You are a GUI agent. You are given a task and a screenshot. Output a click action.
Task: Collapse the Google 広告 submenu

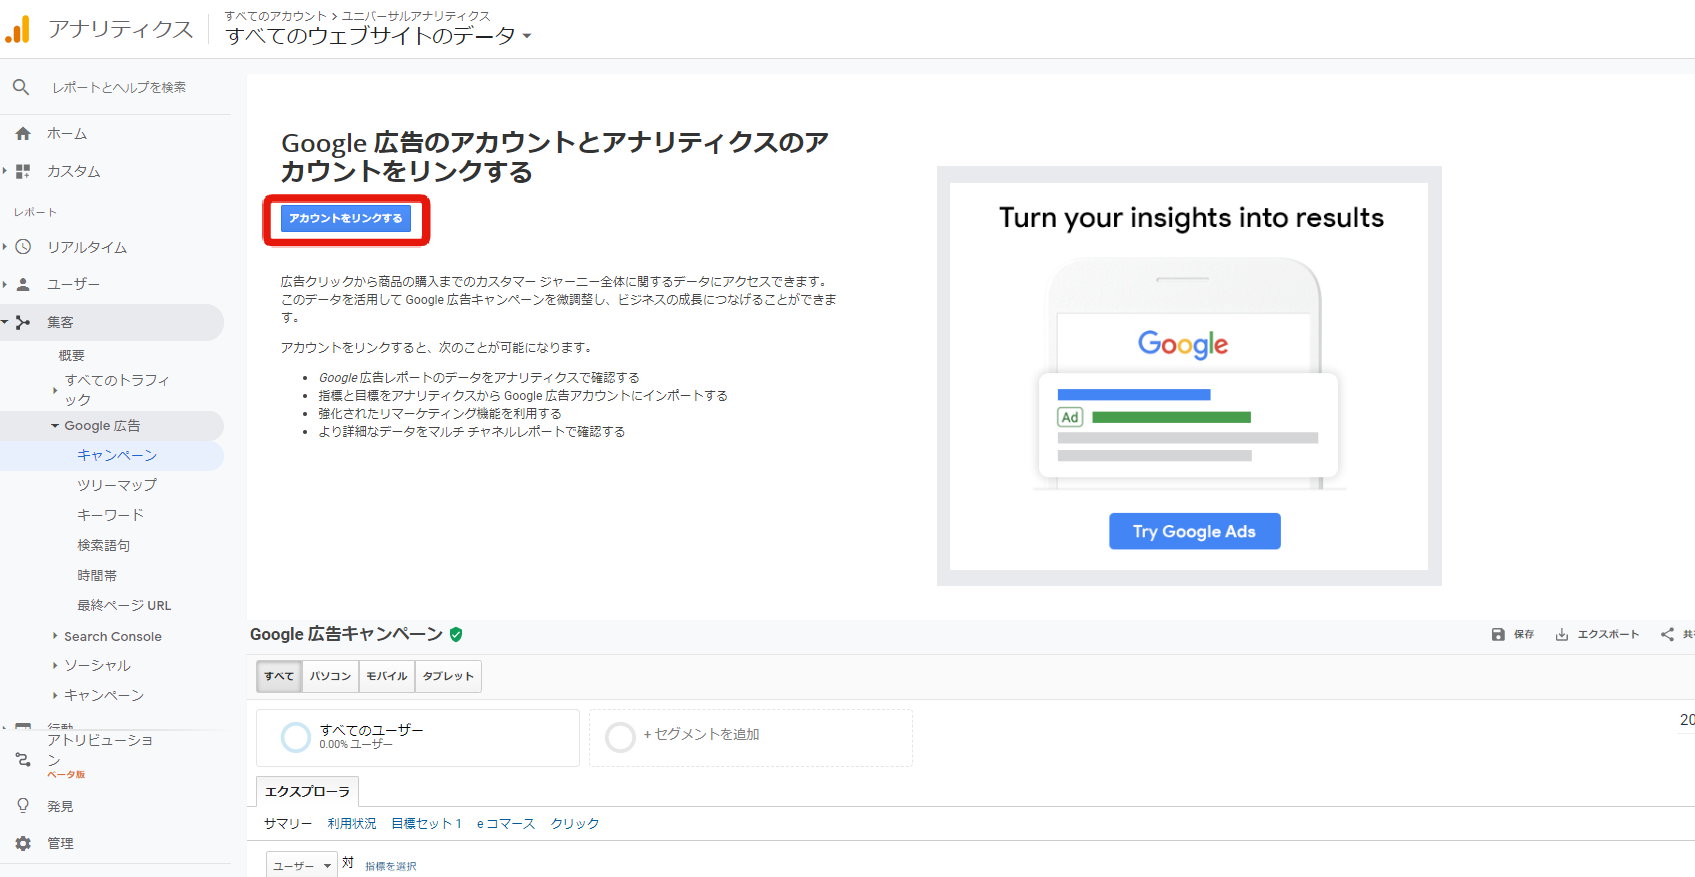(x=55, y=426)
